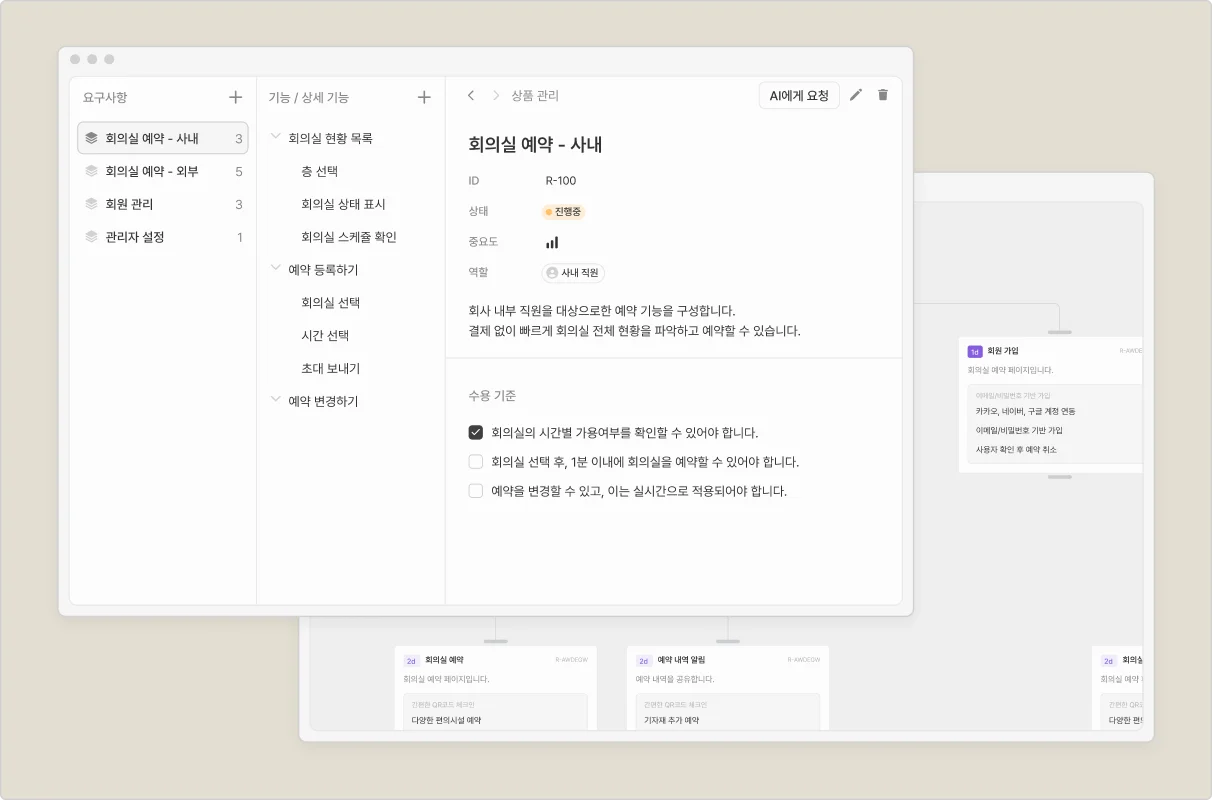Image resolution: width=1212 pixels, height=800 pixels.
Task: Open the 관리자 설정 requirement
Action: (135, 237)
